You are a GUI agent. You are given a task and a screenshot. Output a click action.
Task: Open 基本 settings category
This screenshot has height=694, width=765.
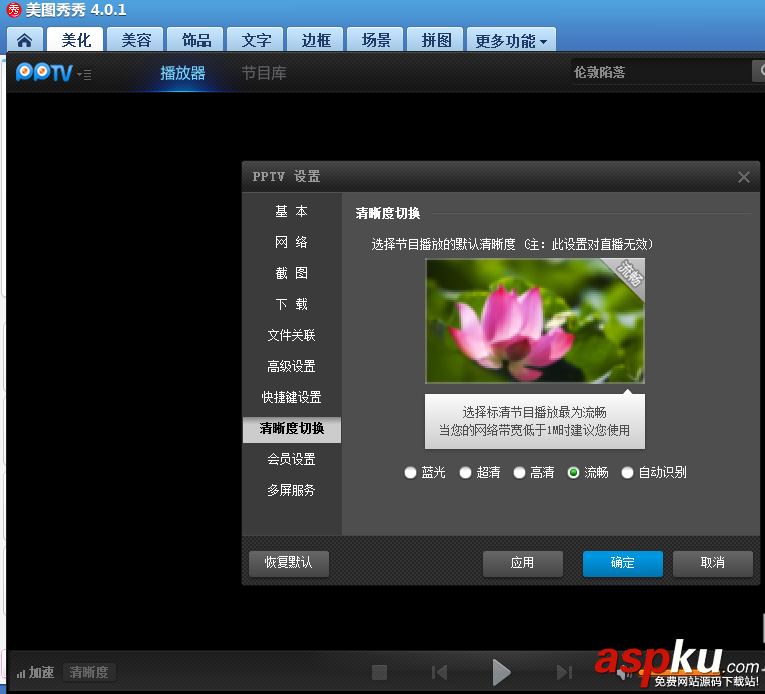tap(292, 211)
